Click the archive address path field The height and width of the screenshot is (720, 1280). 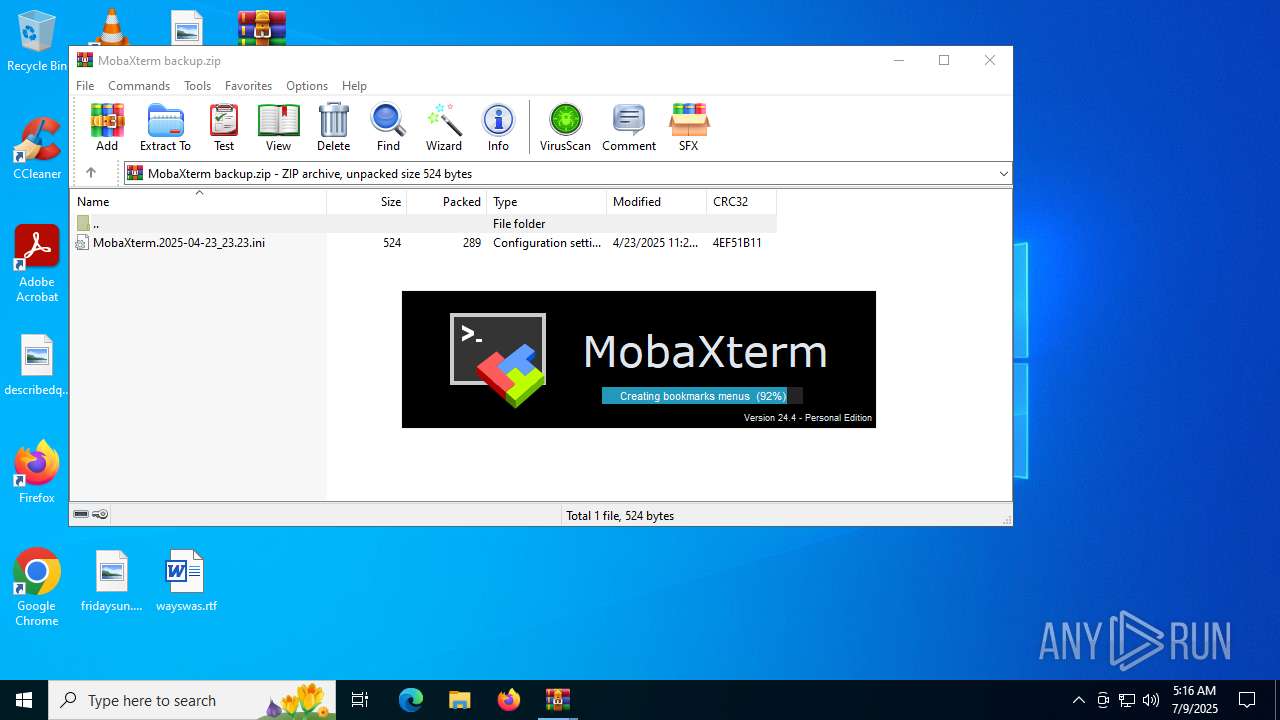(x=566, y=174)
